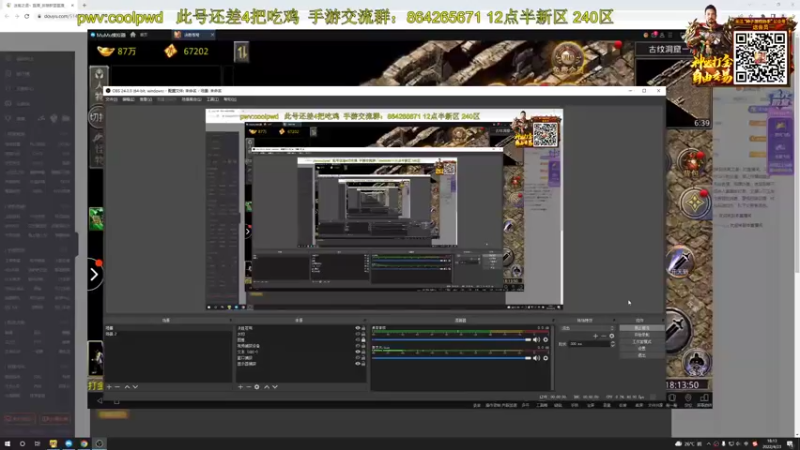Click the 开始录制 recording button
Image resolution: width=800 pixels, height=450 pixels.
tap(641, 335)
